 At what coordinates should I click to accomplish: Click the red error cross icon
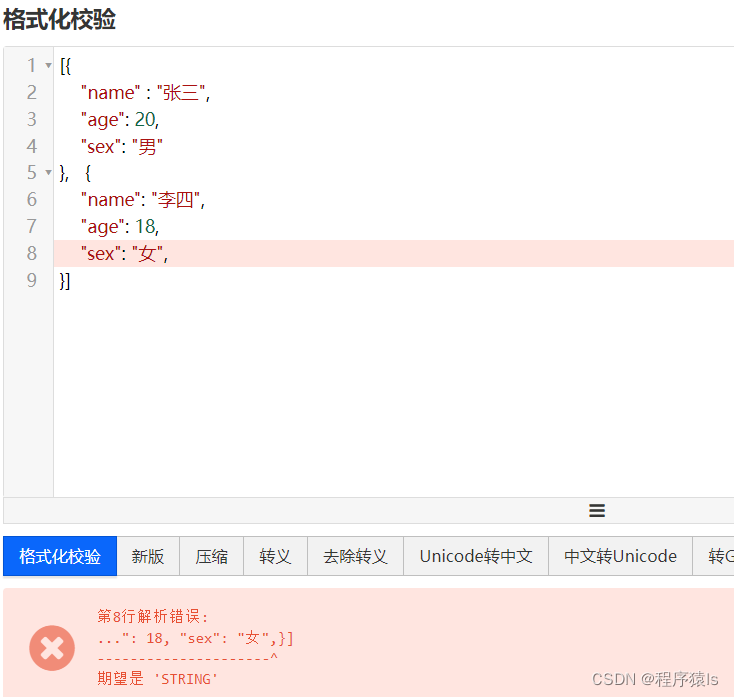(x=52, y=648)
